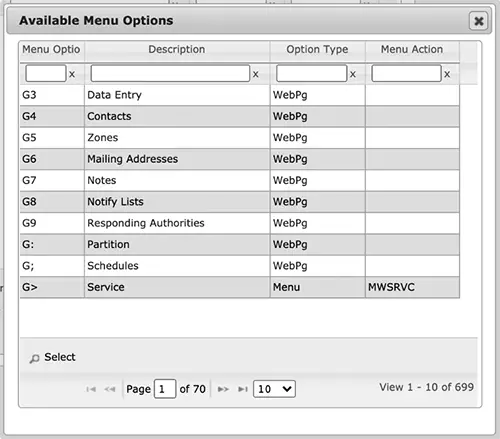Screen dimensions: 500x439
Task: Select the Zones description cell
Action: coord(177,138)
